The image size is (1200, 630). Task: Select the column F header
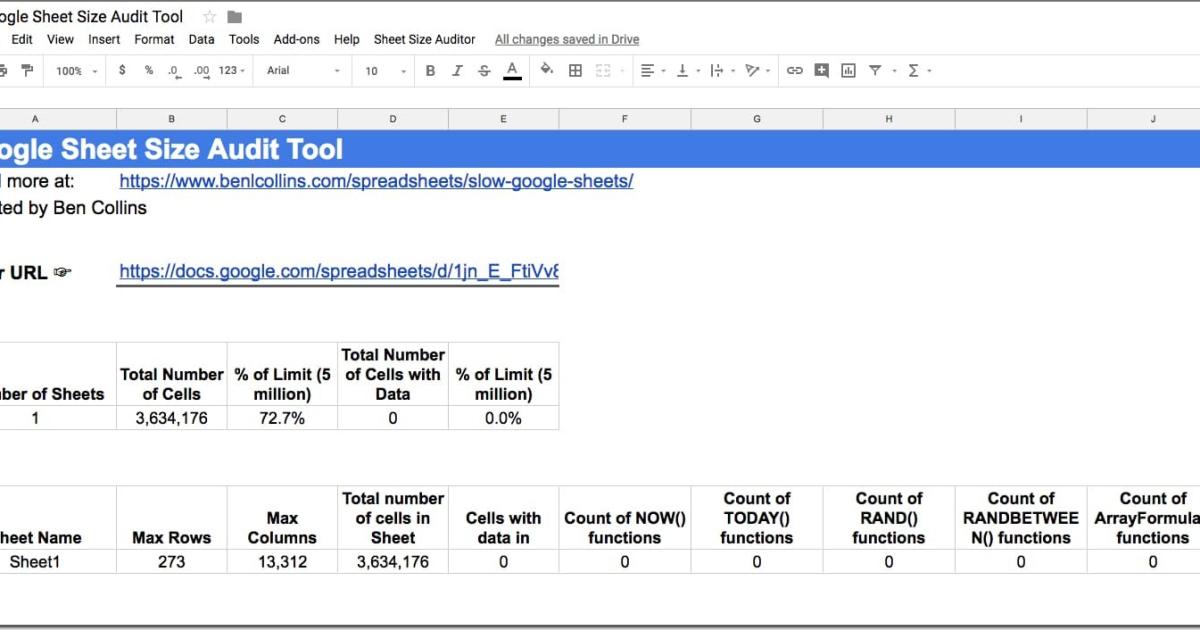click(624, 118)
